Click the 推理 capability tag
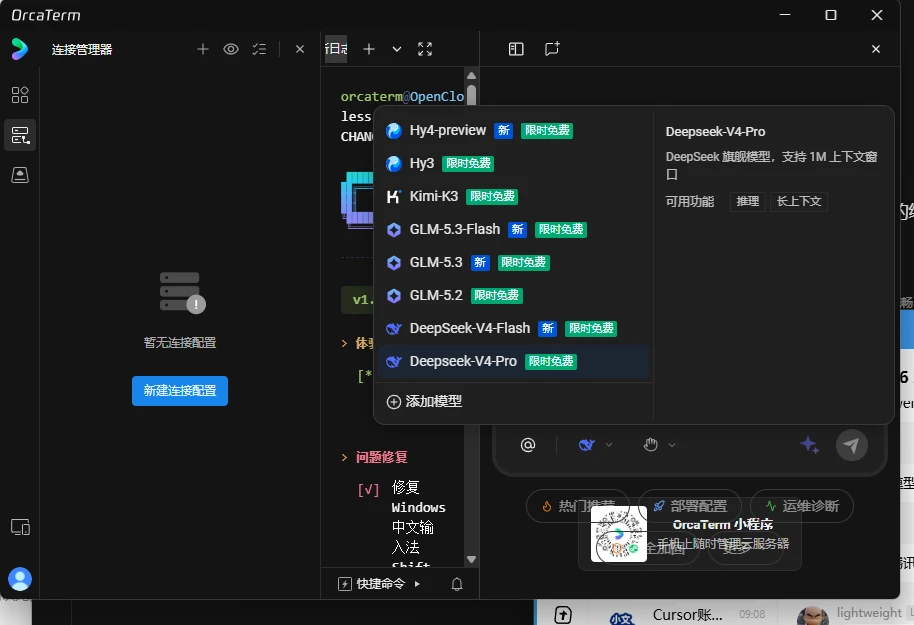Image resolution: width=914 pixels, height=625 pixels. [748, 201]
